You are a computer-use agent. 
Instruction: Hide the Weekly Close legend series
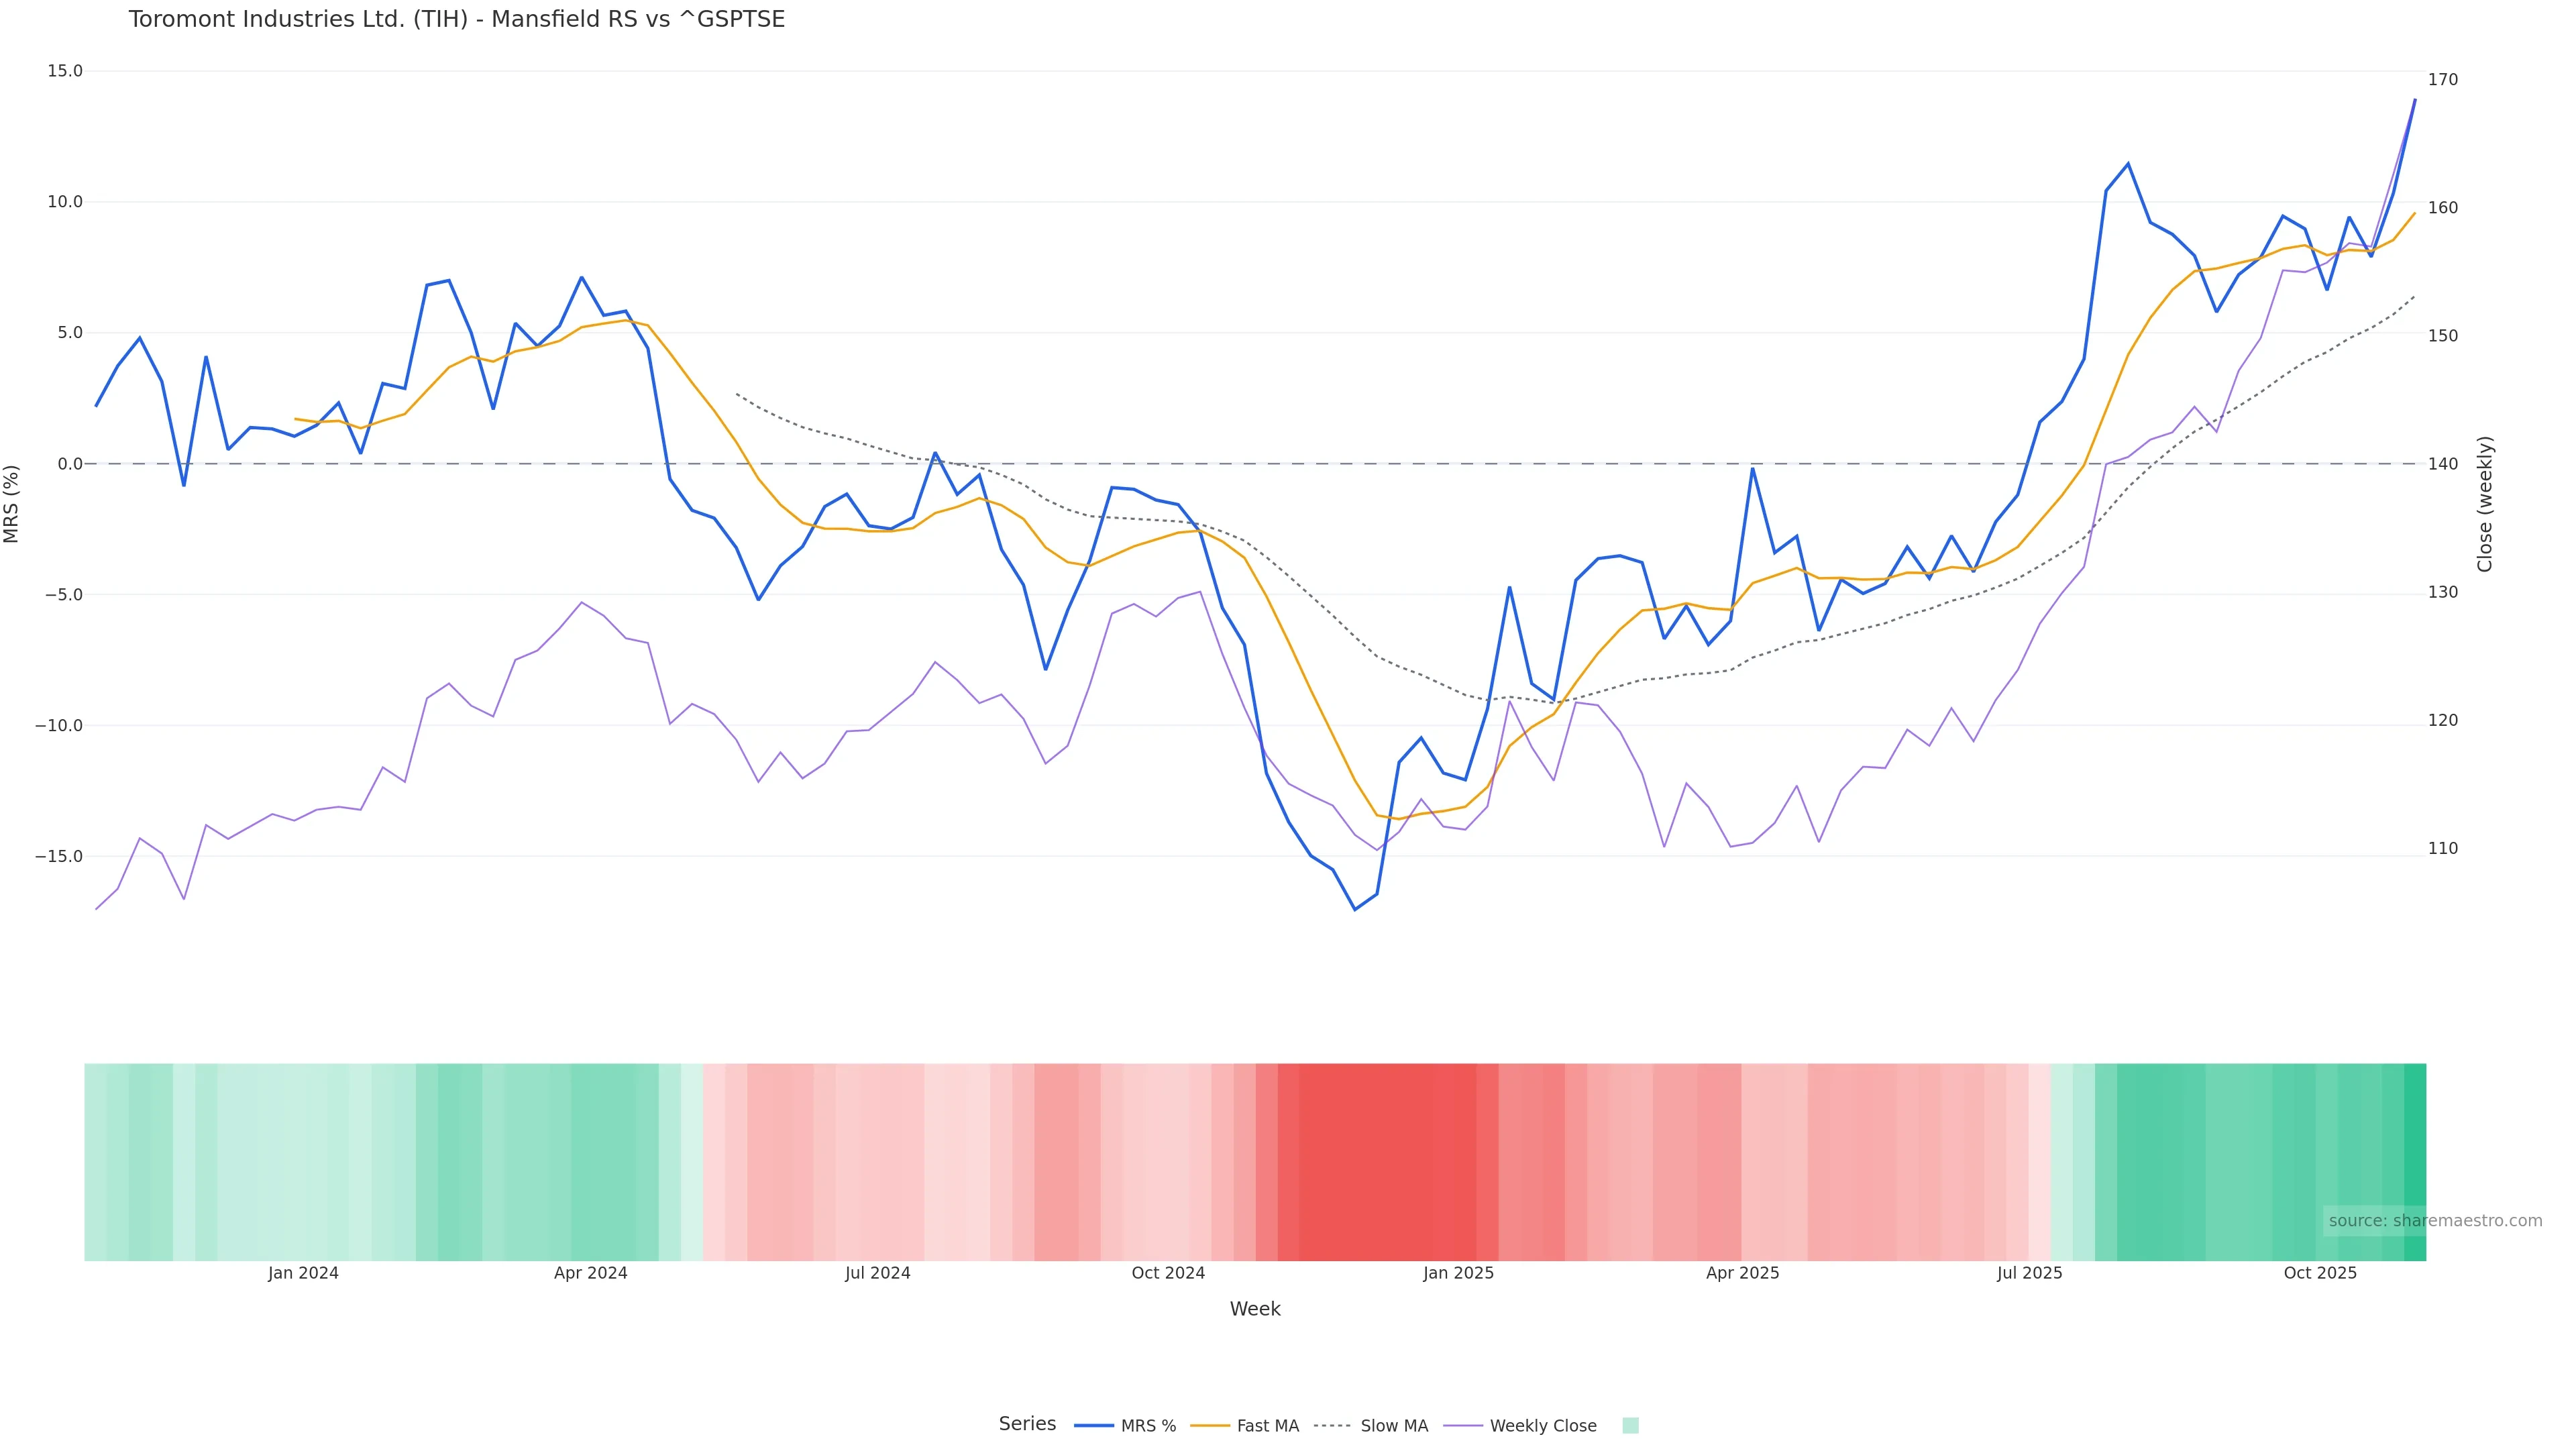pyautogui.click(x=1542, y=1426)
